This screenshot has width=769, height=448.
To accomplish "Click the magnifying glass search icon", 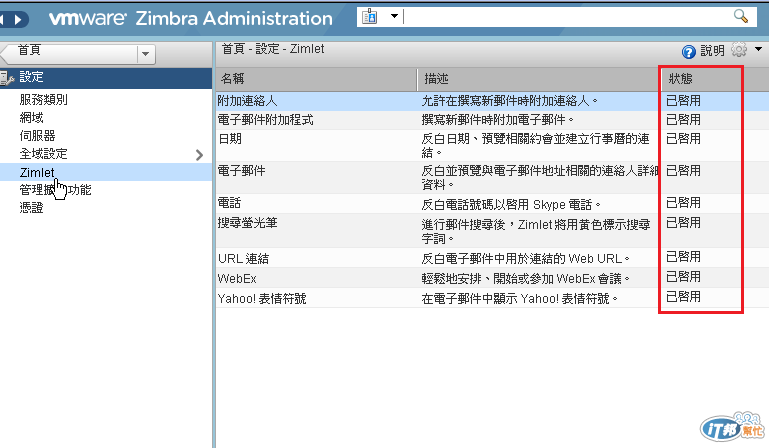I will coord(741,16).
